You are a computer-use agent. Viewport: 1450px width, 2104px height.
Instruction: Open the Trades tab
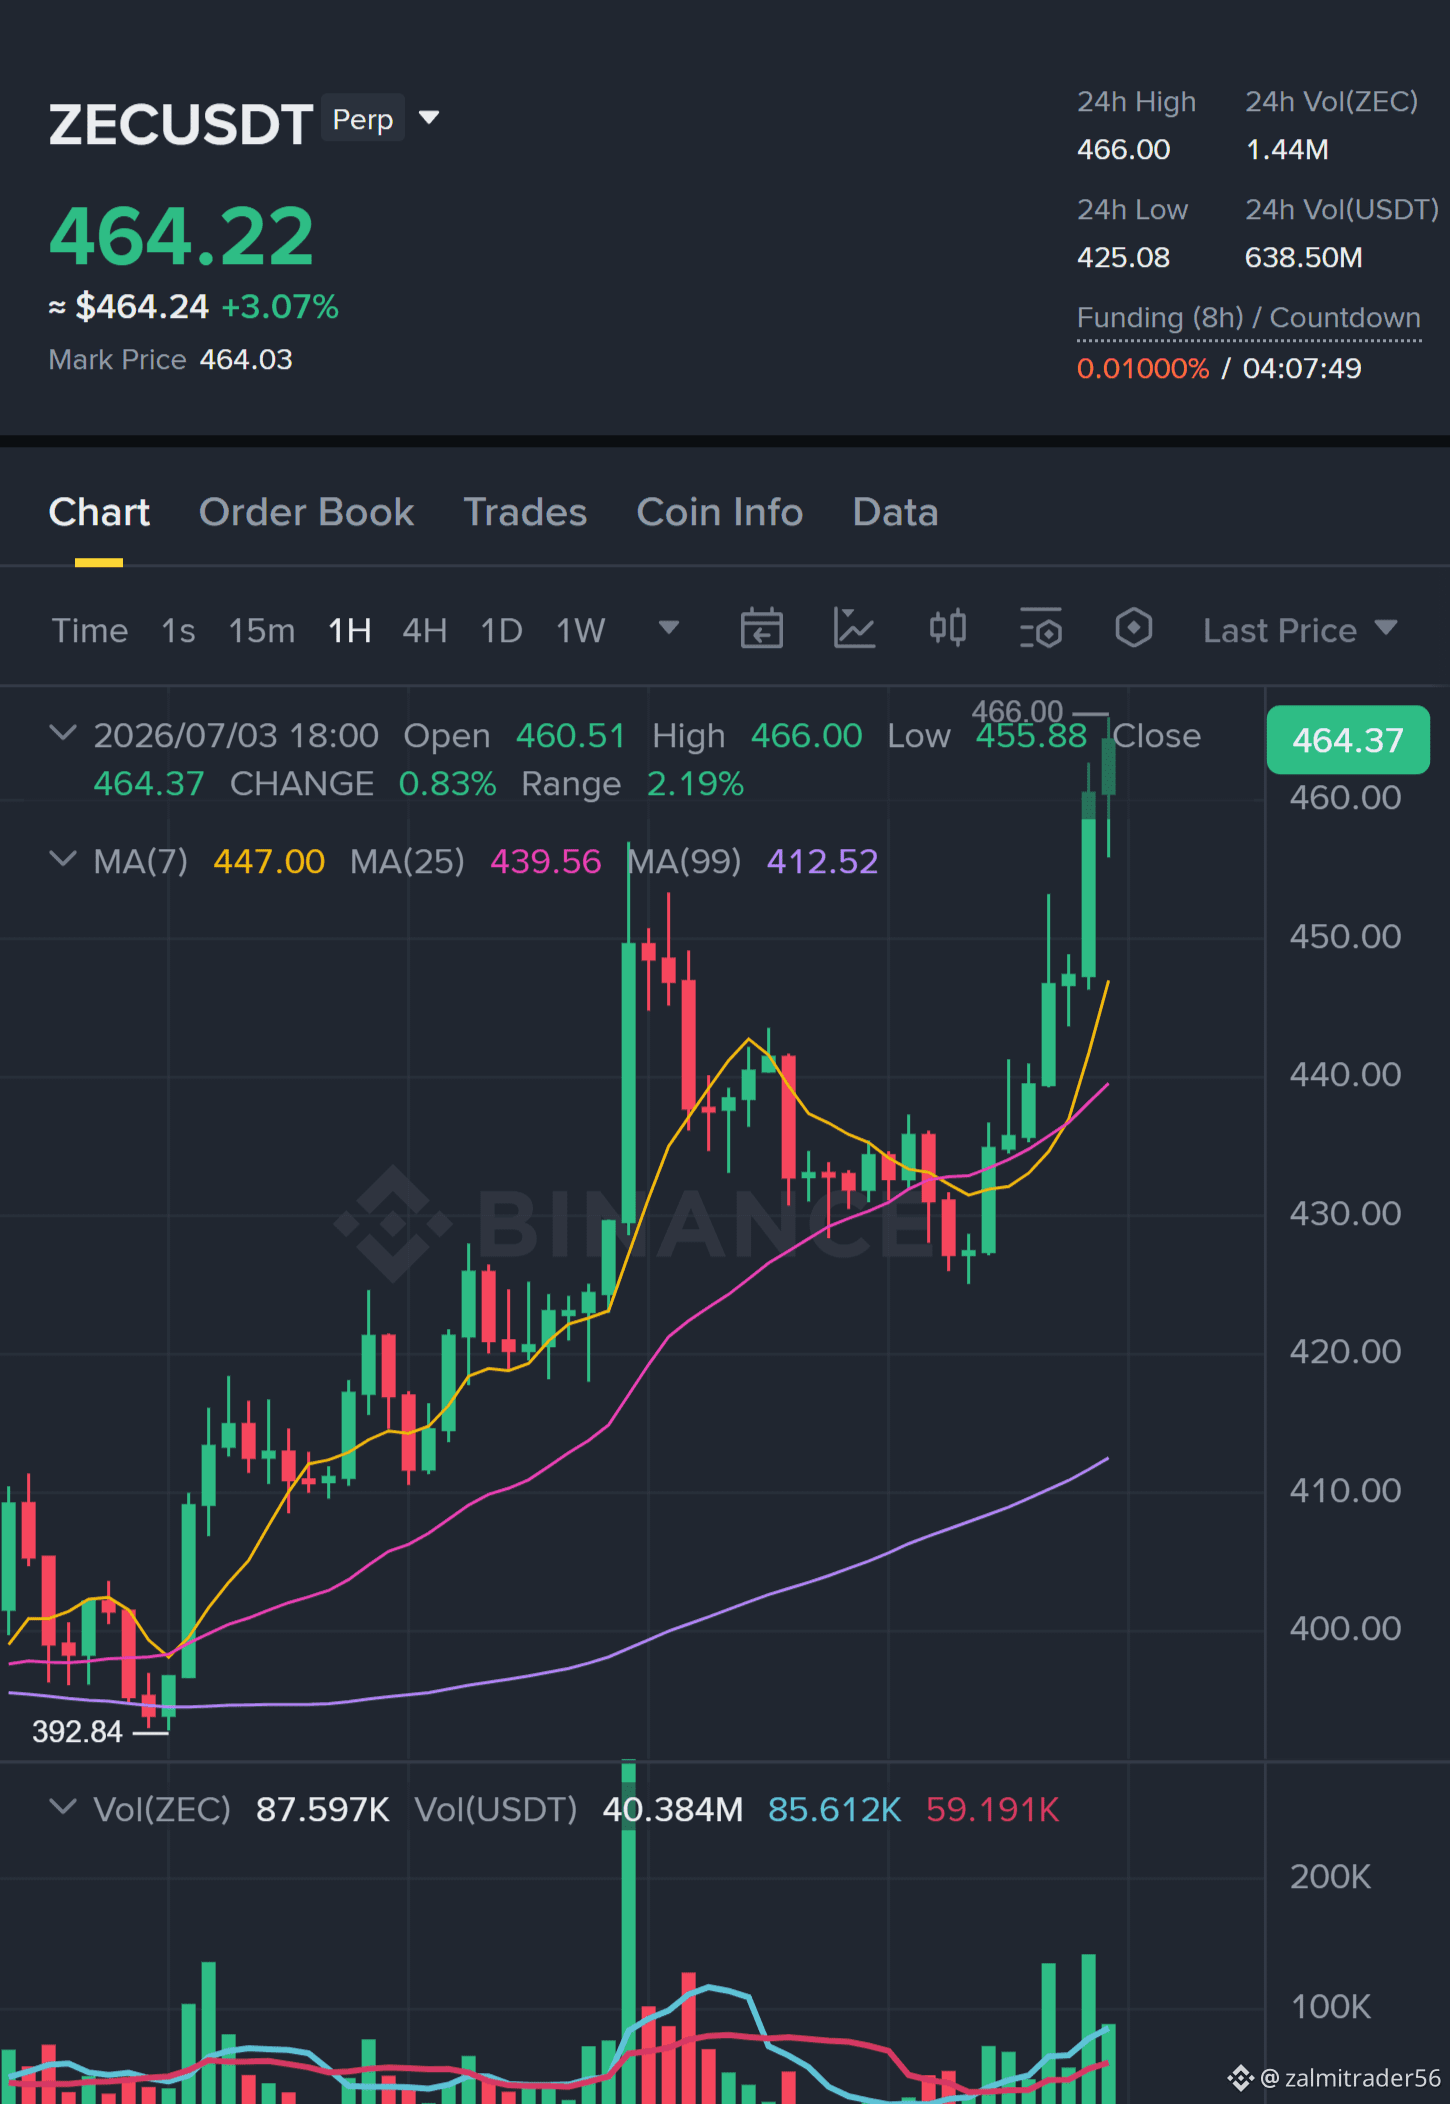click(525, 512)
